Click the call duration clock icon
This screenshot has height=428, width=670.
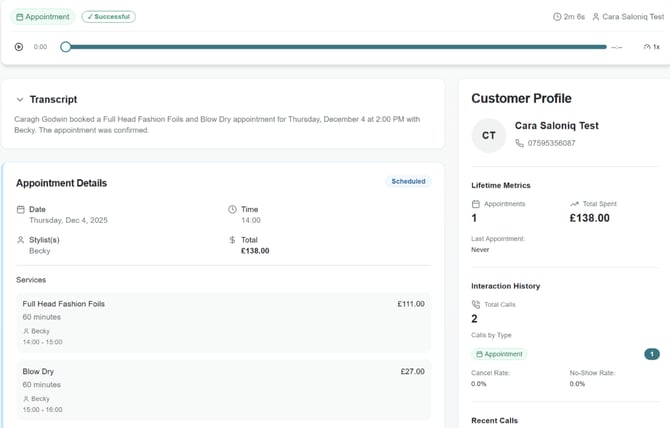click(557, 17)
